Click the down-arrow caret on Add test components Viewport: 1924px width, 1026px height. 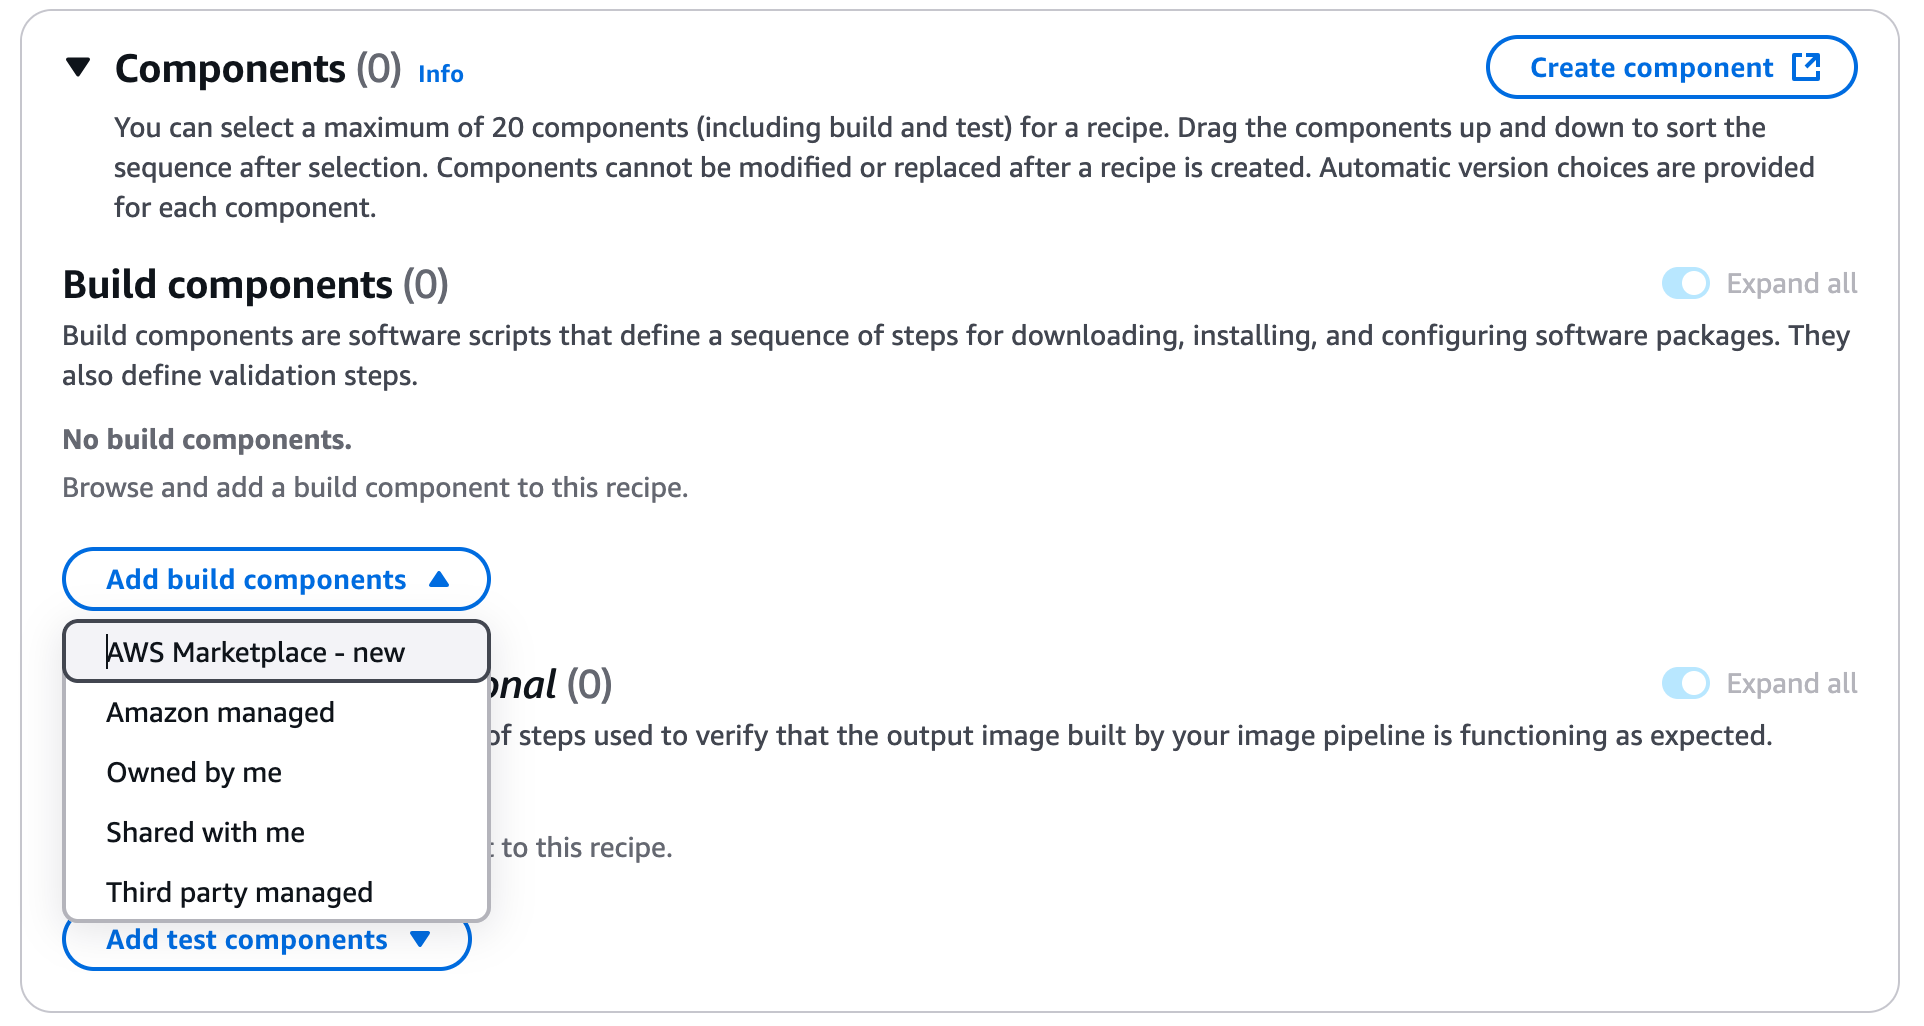click(x=420, y=940)
